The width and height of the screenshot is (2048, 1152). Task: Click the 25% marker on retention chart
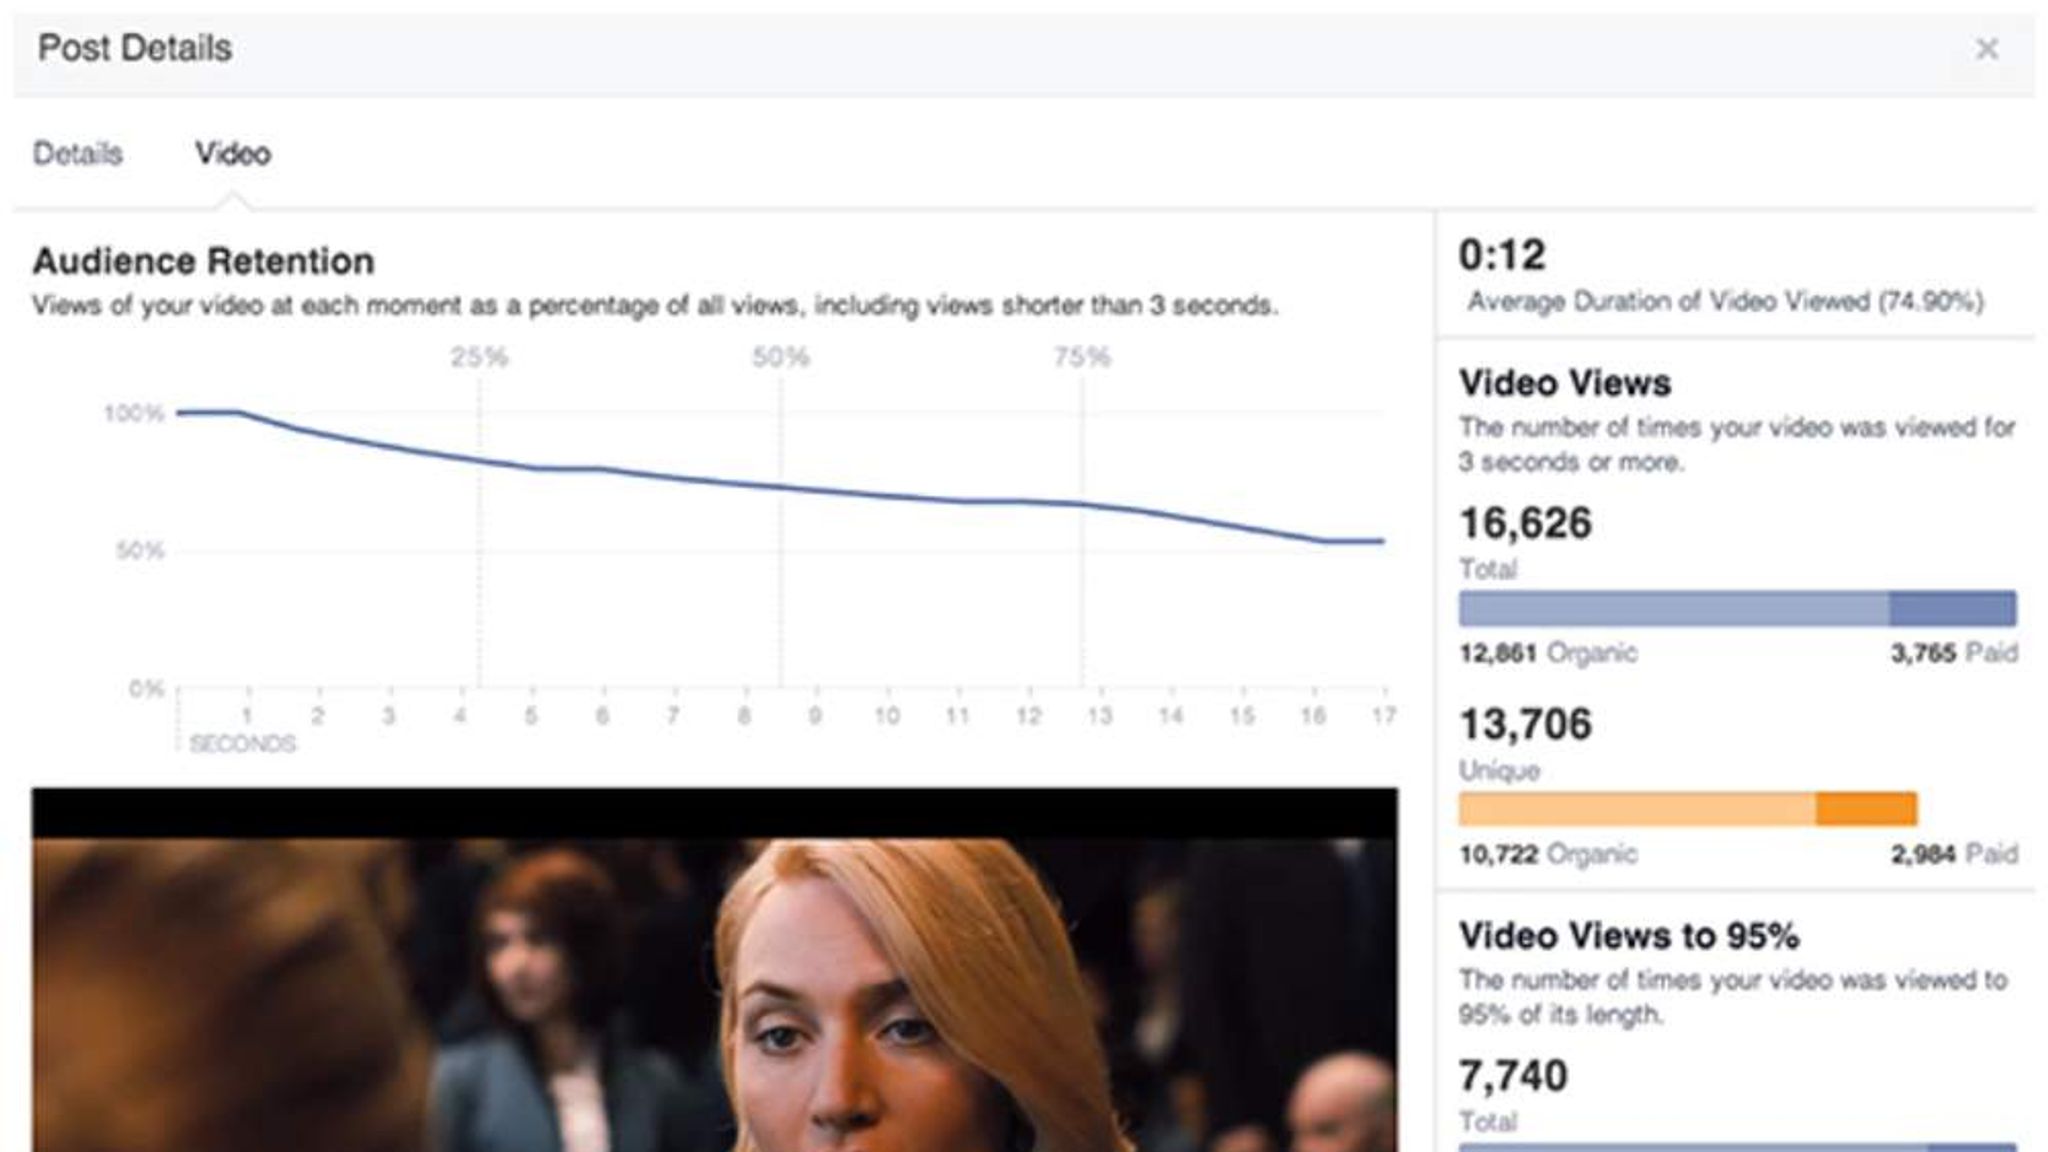pyautogui.click(x=479, y=358)
